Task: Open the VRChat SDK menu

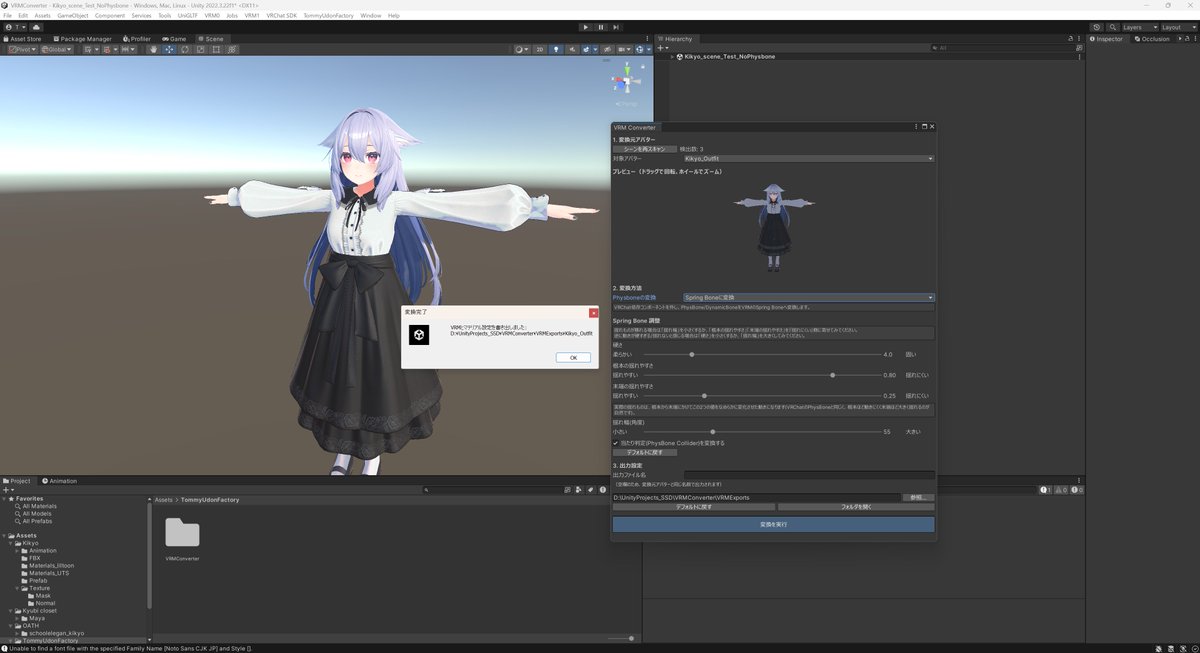Action: point(281,16)
